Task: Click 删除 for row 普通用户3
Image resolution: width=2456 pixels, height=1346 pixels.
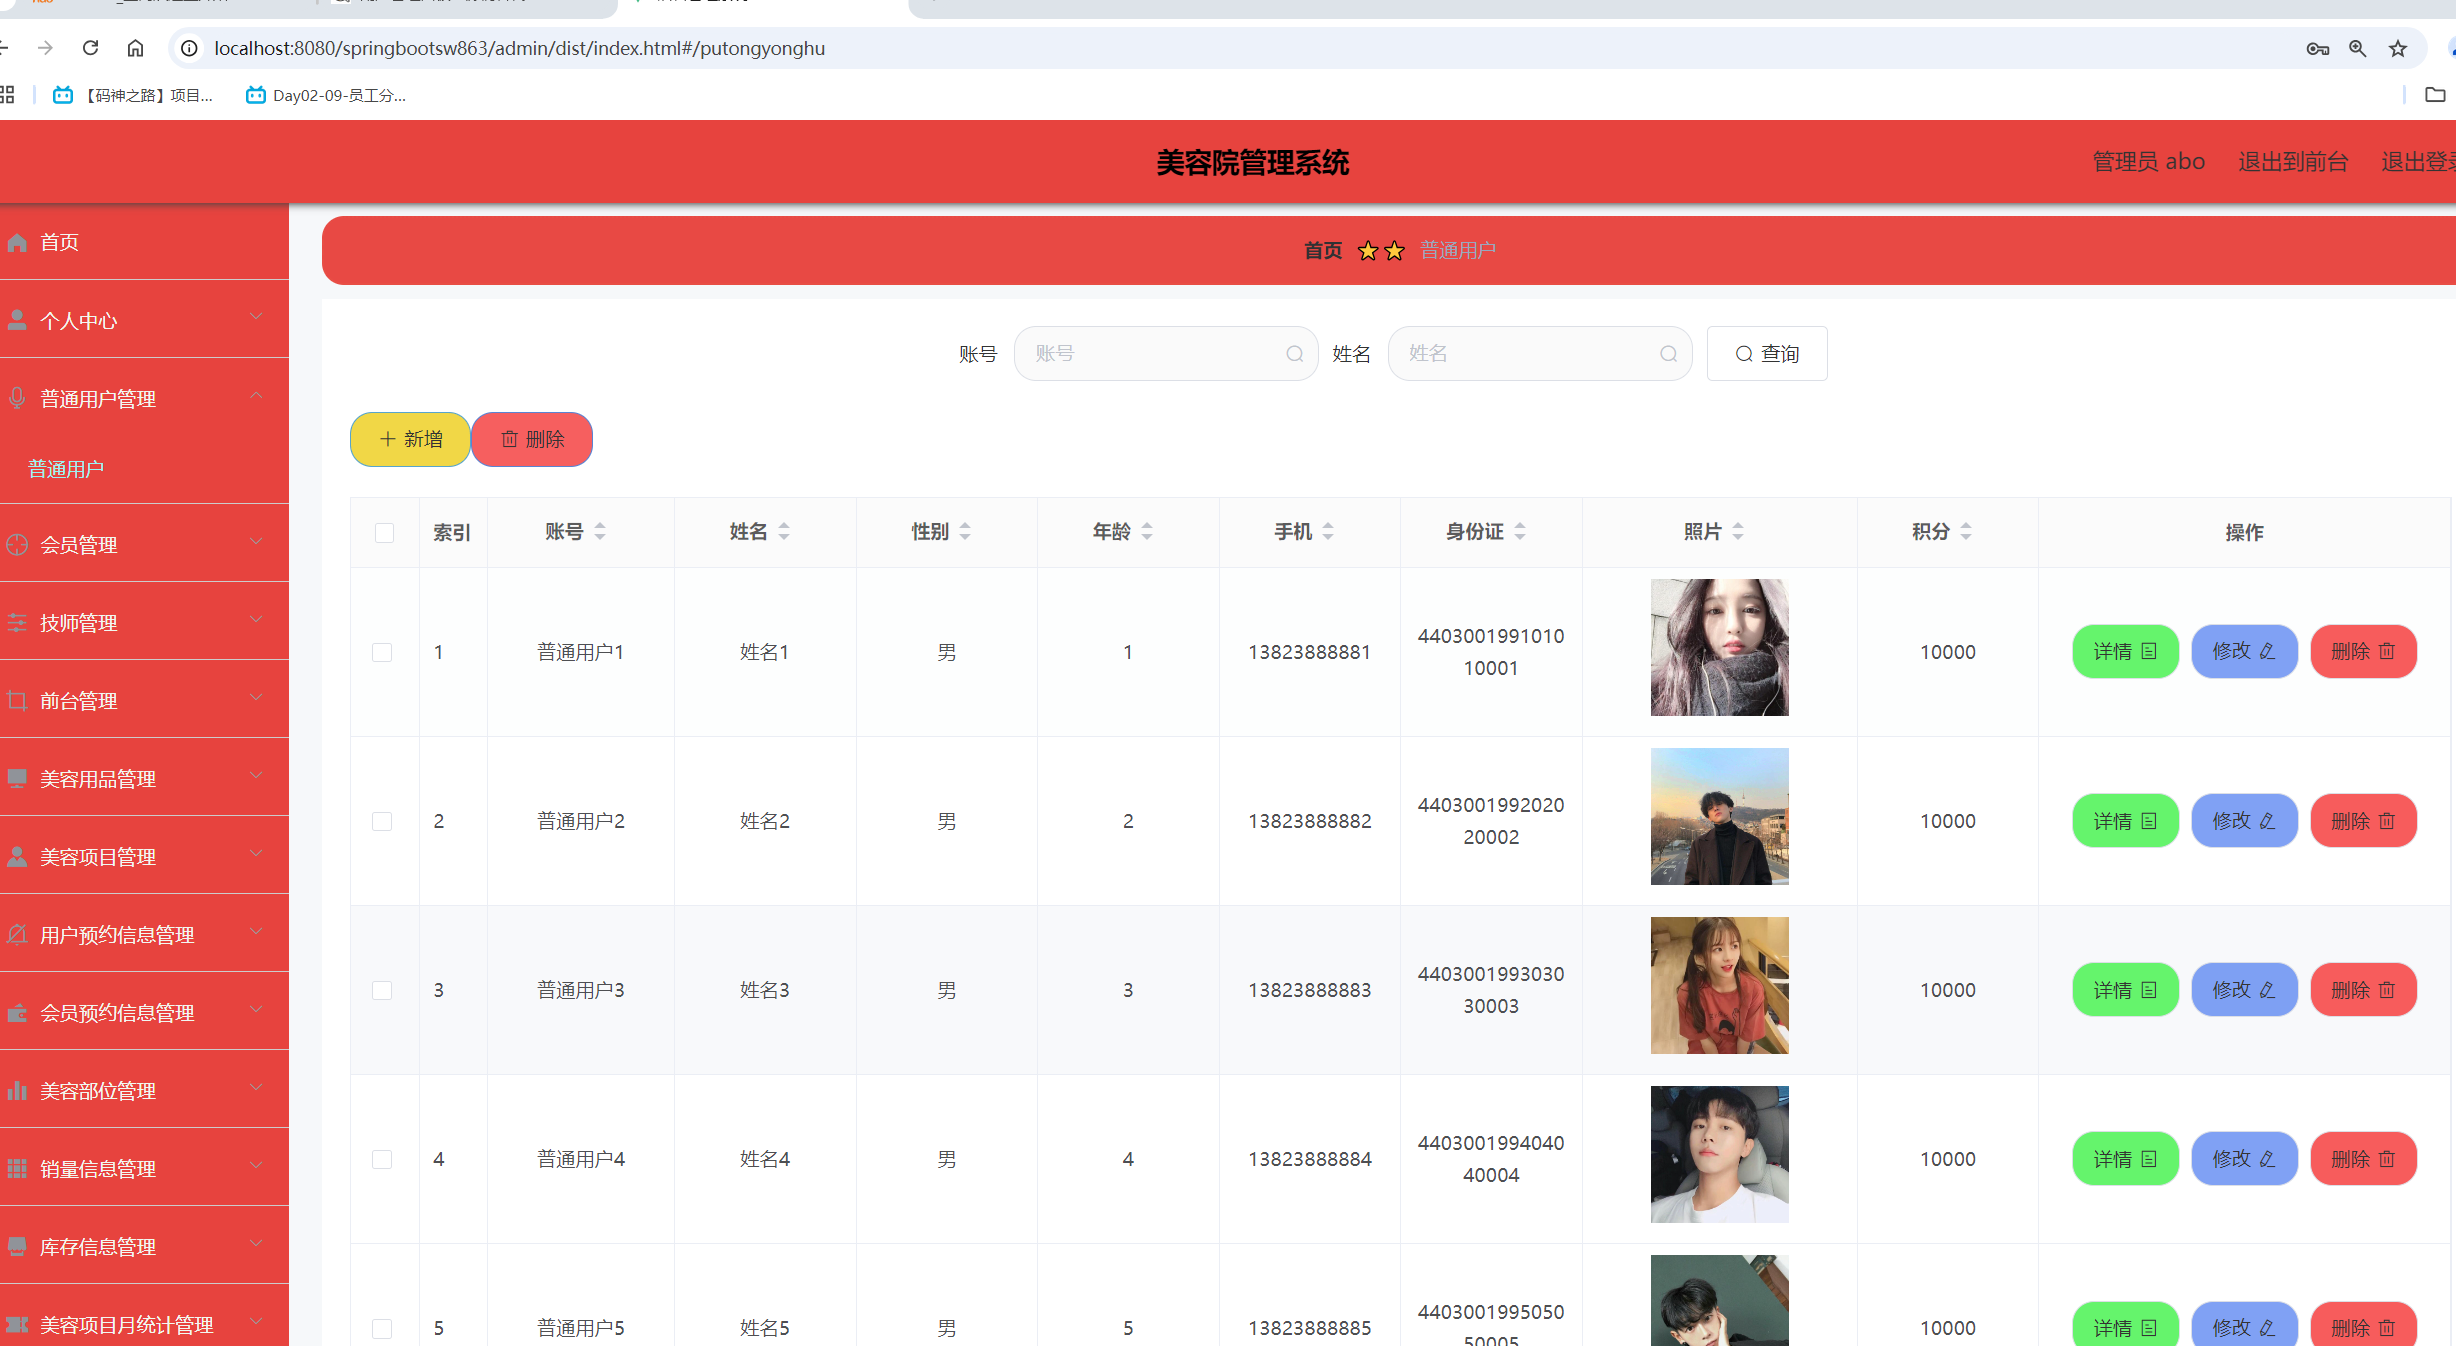Action: (2363, 990)
